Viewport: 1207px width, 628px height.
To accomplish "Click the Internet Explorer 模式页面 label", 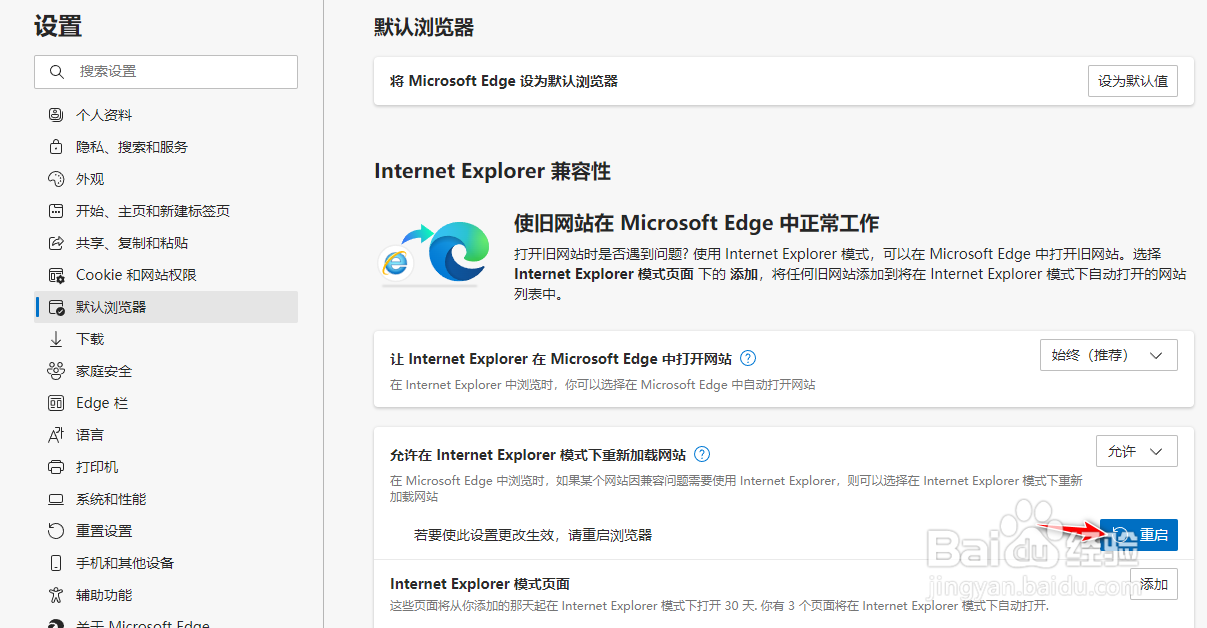I will 480,584.
